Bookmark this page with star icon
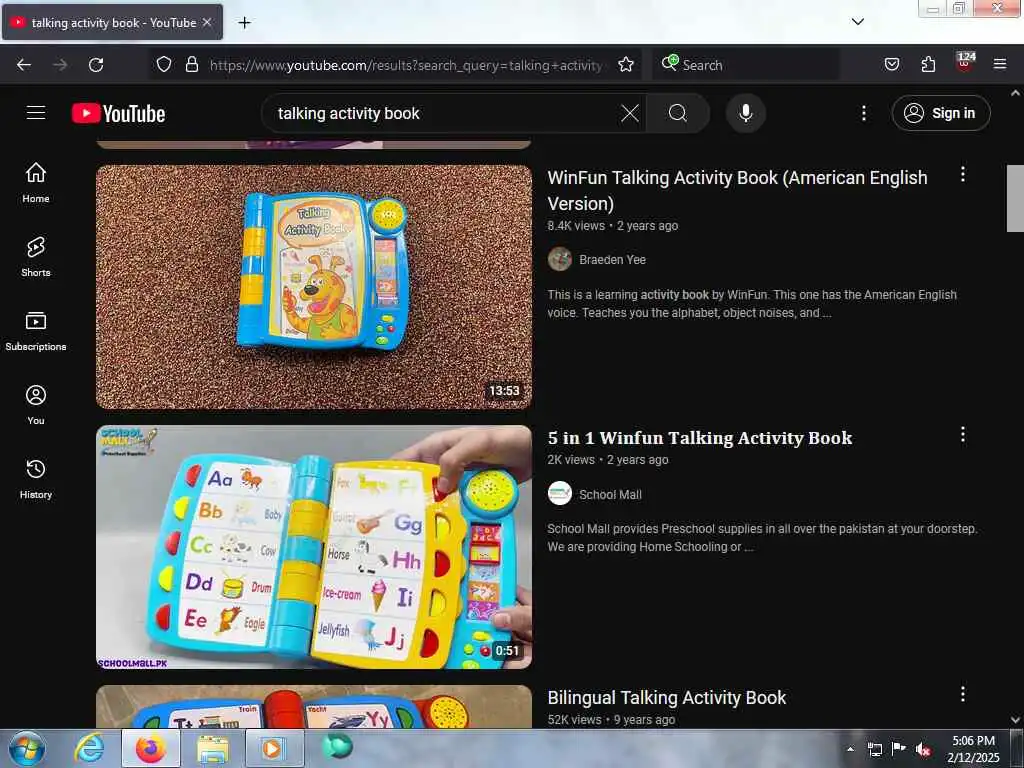The height and width of the screenshot is (768, 1024). click(x=626, y=64)
